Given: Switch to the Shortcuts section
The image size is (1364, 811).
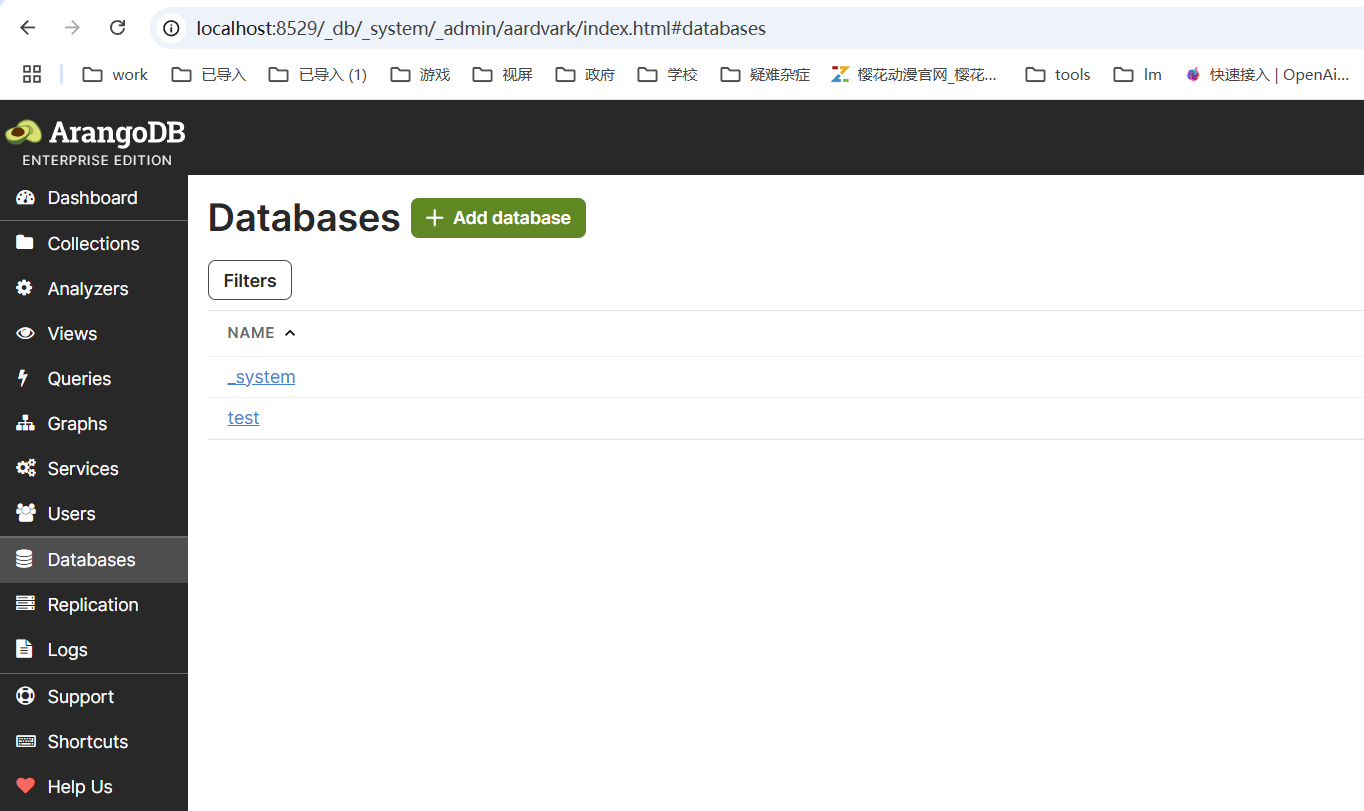Looking at the screenshot, I should pyautogui.click(x=25, y=741).
